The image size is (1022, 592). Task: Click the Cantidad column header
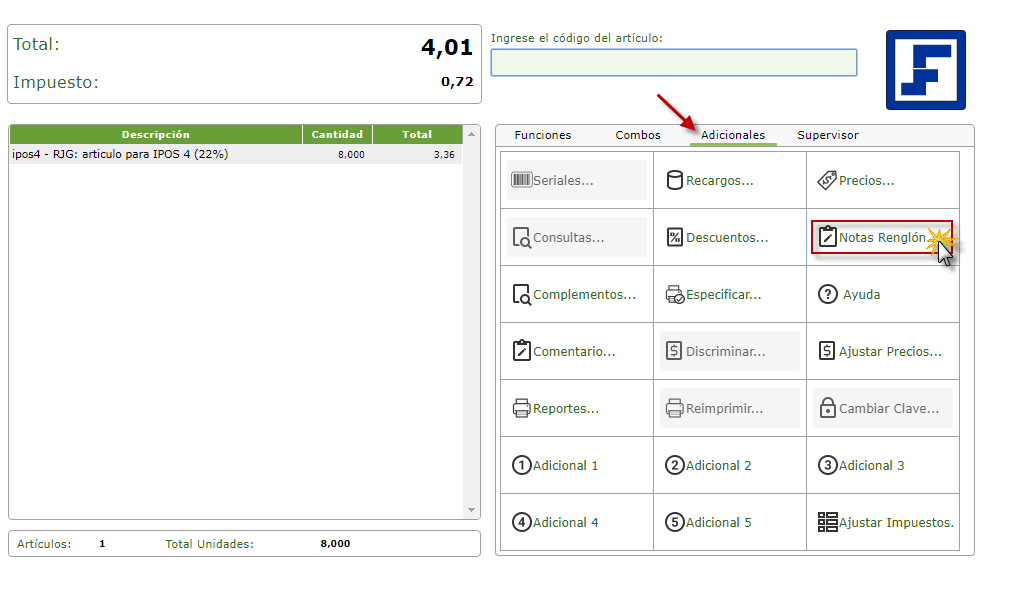click(337, 134)
